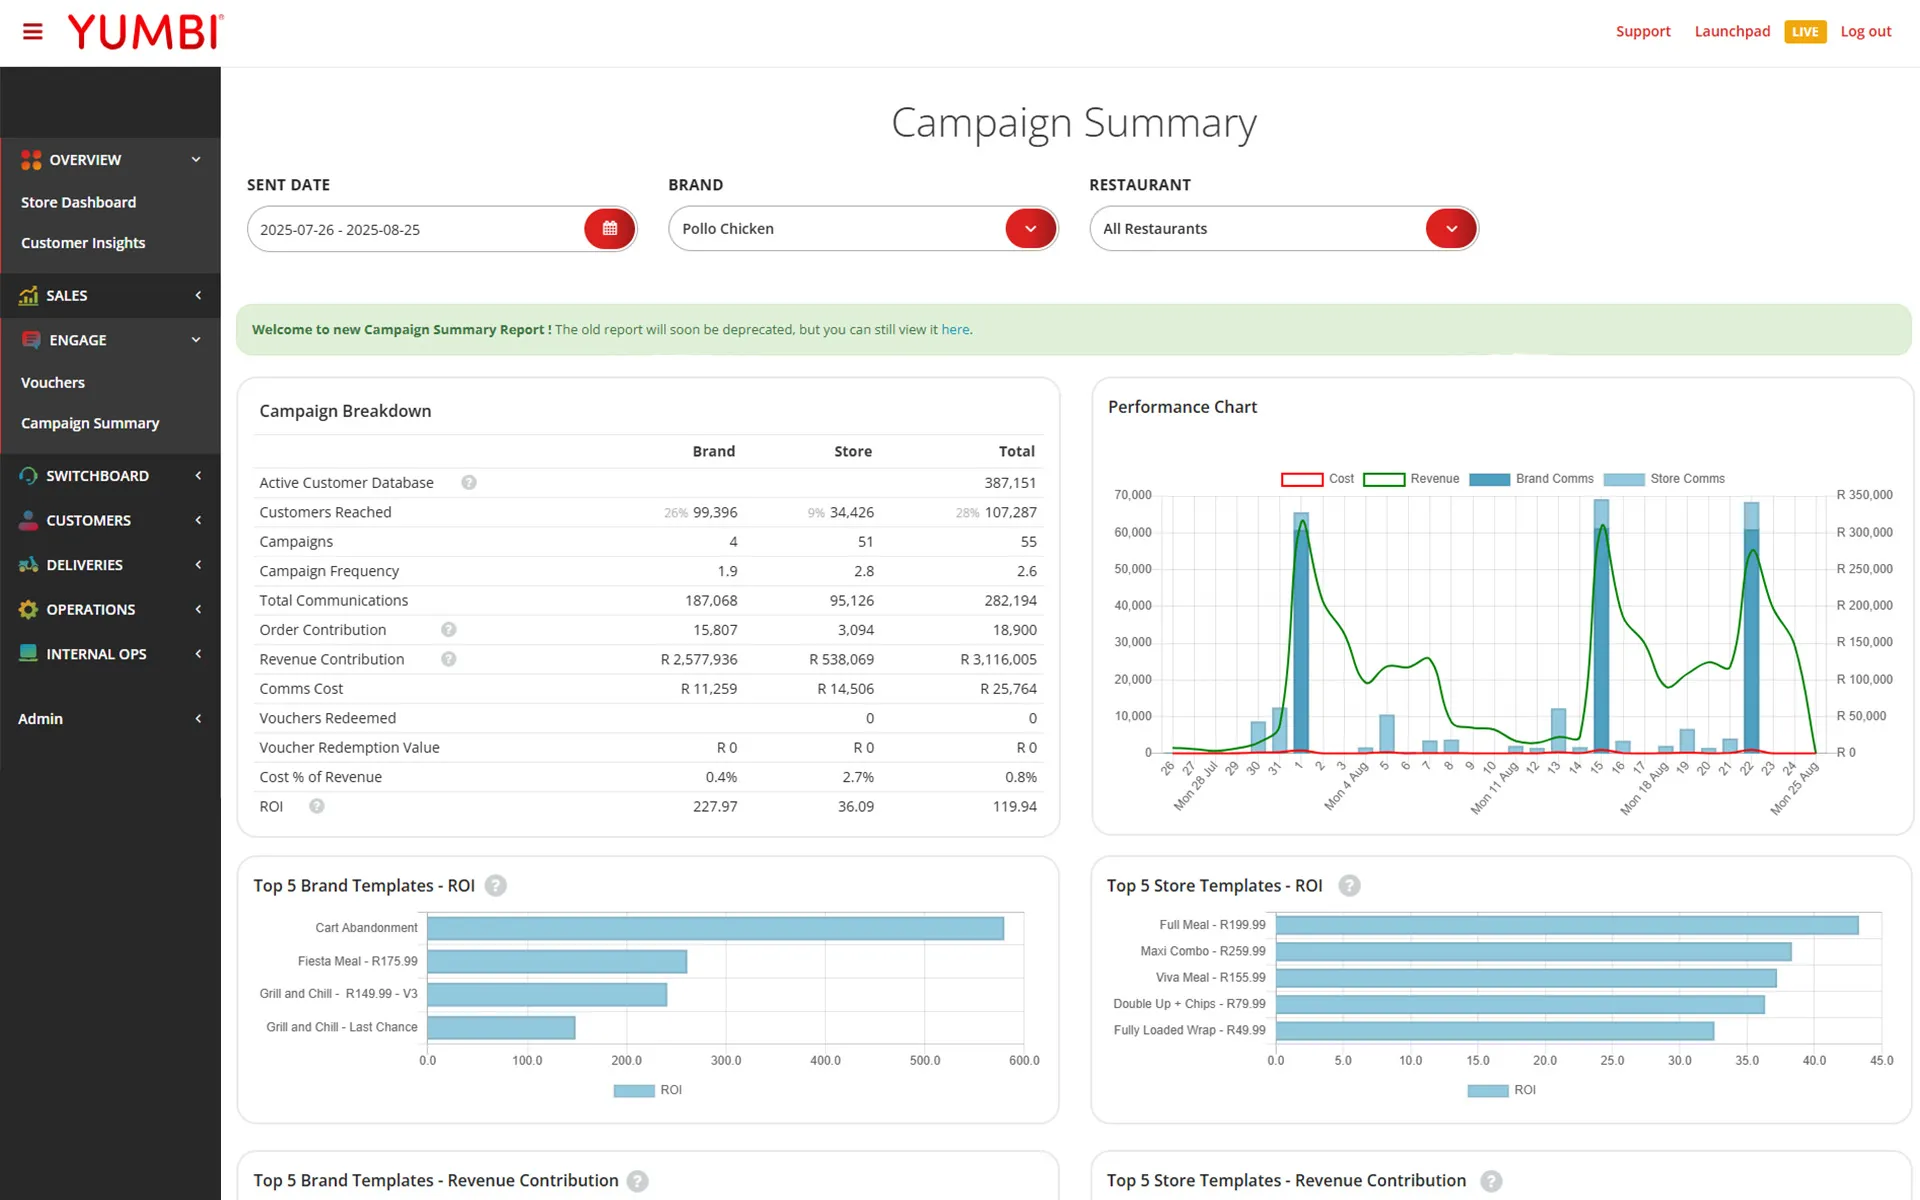
Task: Toggle ROI legend in Store Templates chart
Action: [x=1502, y=1090]
